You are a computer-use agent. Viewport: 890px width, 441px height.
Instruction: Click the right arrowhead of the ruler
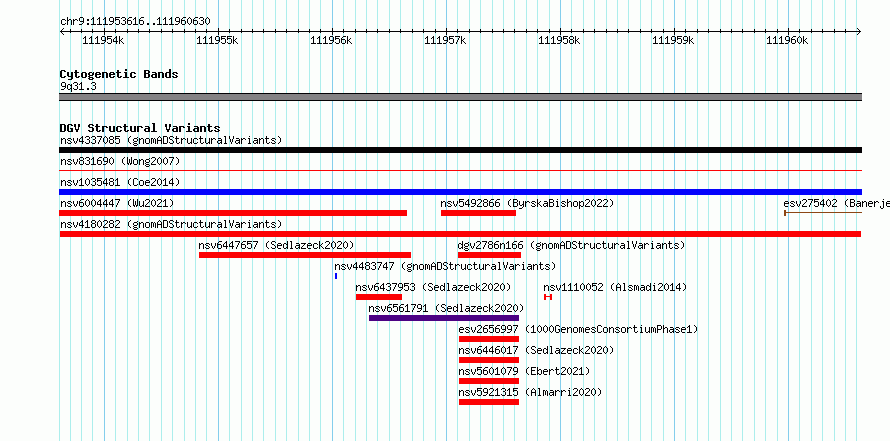click(859, 31)
